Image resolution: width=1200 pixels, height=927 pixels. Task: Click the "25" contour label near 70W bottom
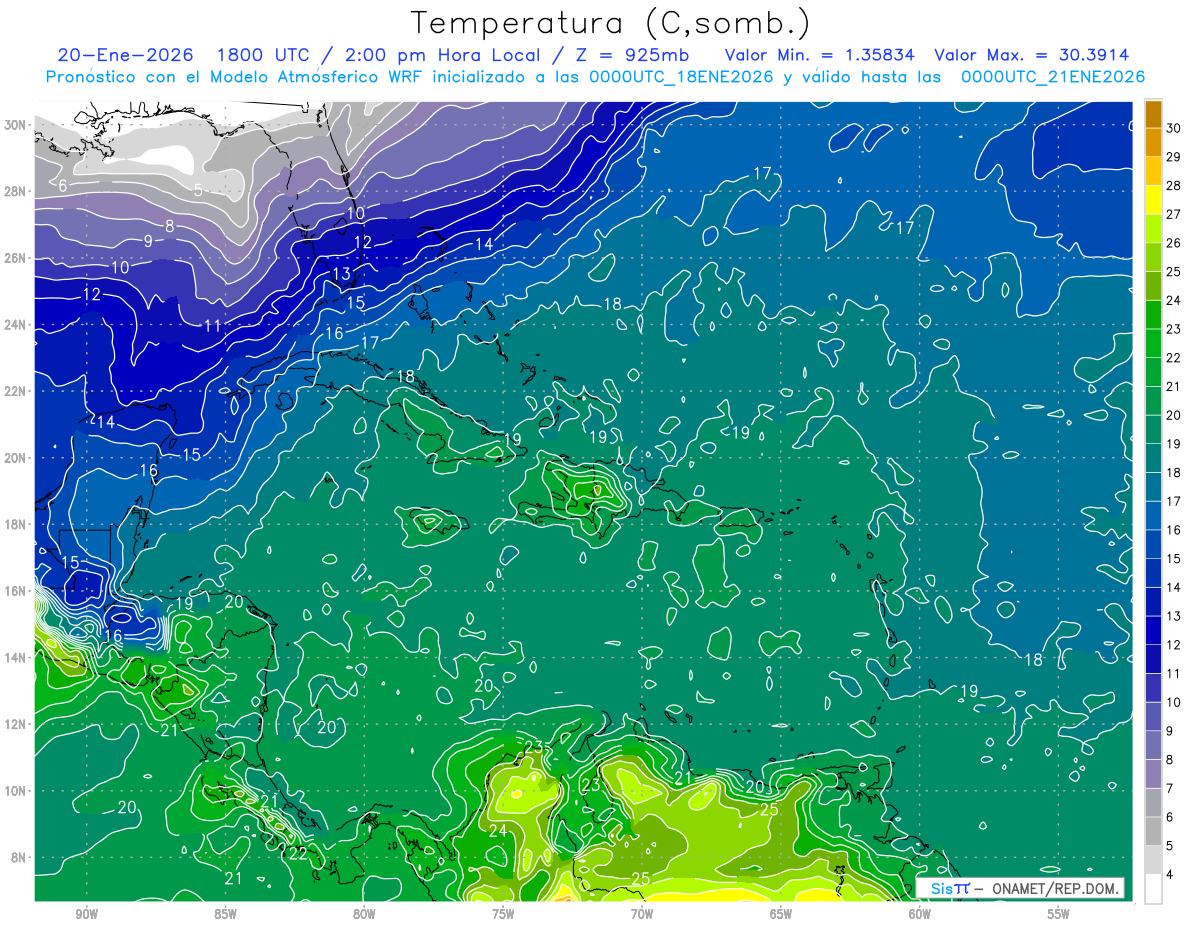(x=641, y=879)
